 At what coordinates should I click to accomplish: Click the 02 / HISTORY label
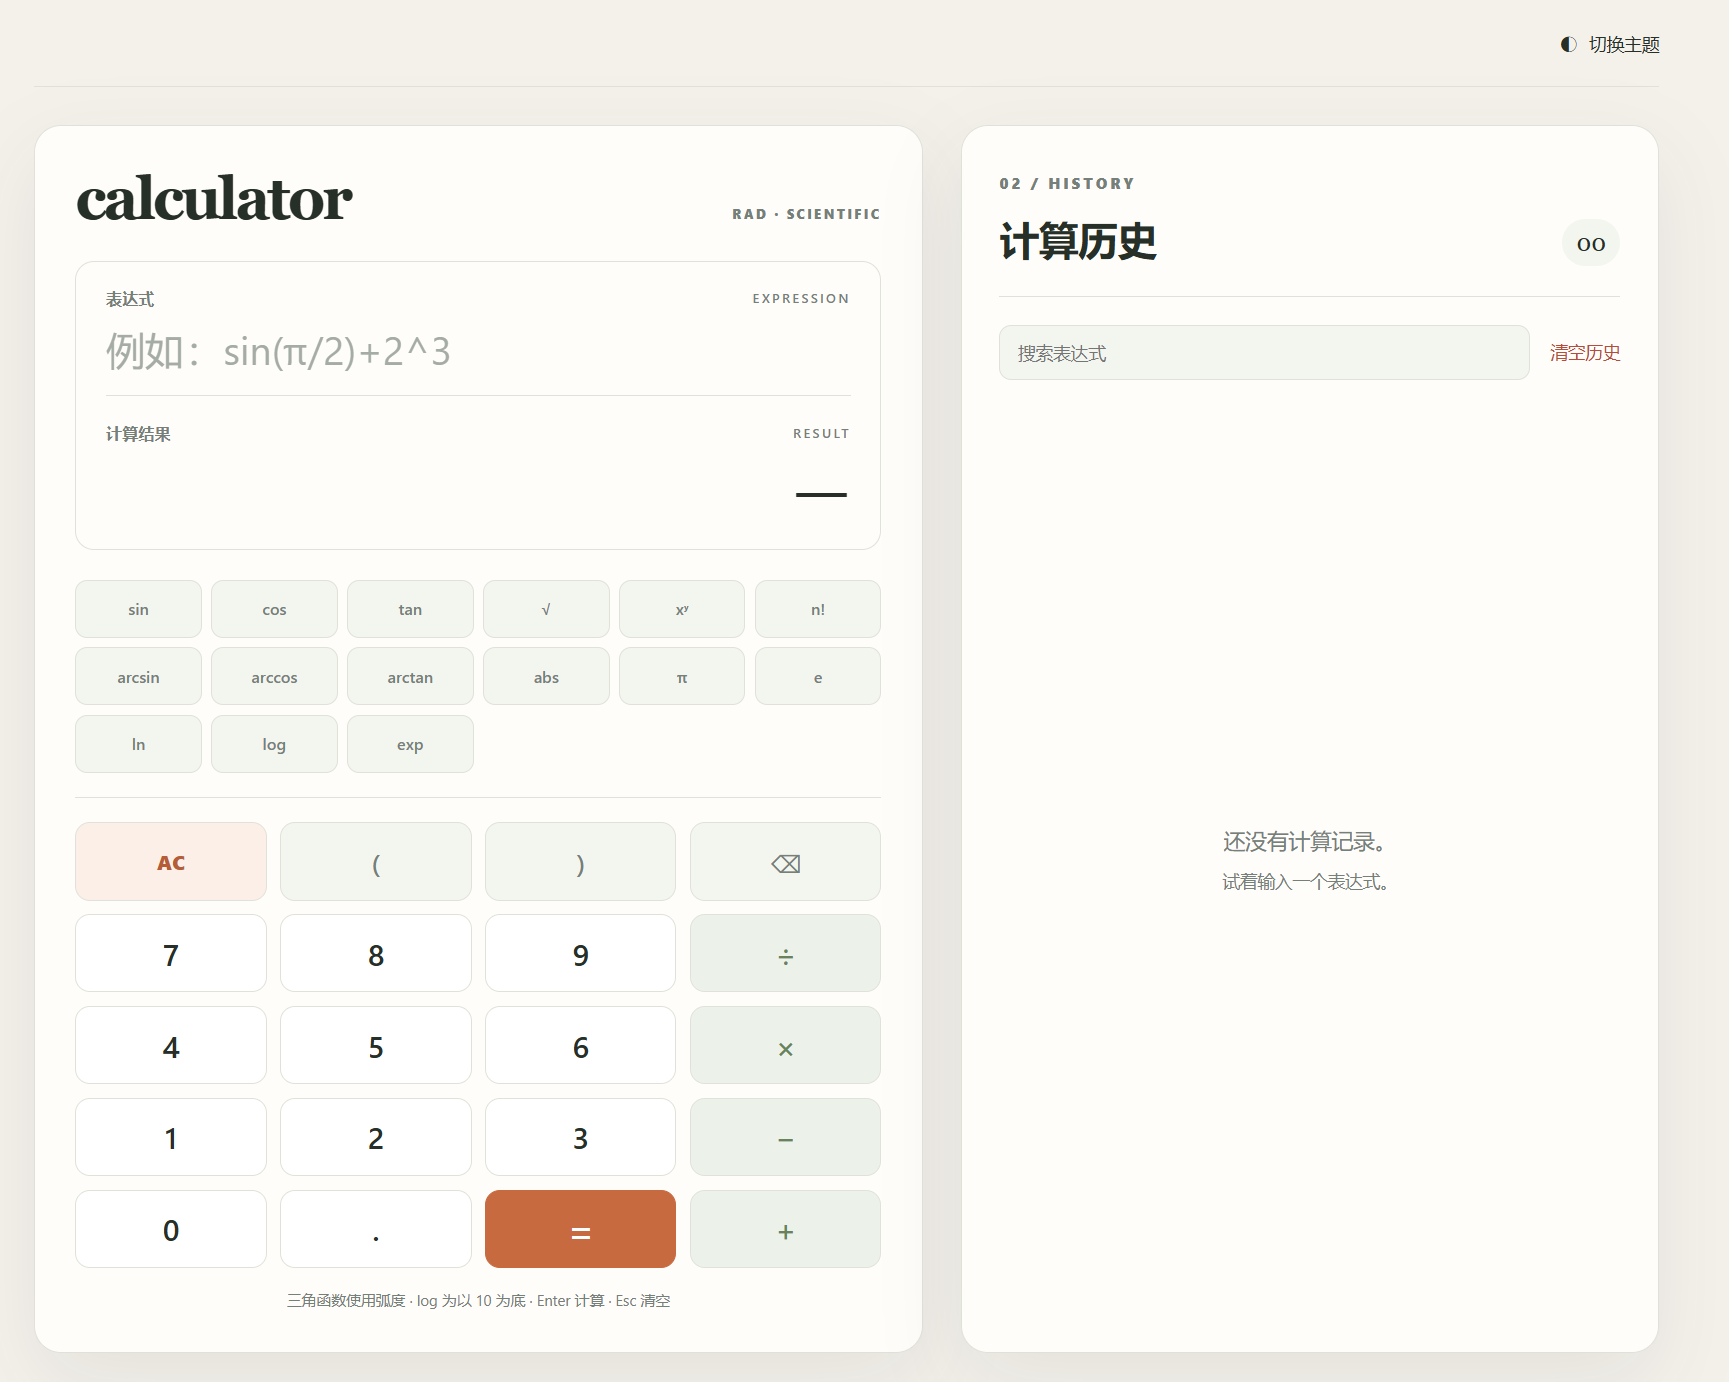pos(1067,184)
